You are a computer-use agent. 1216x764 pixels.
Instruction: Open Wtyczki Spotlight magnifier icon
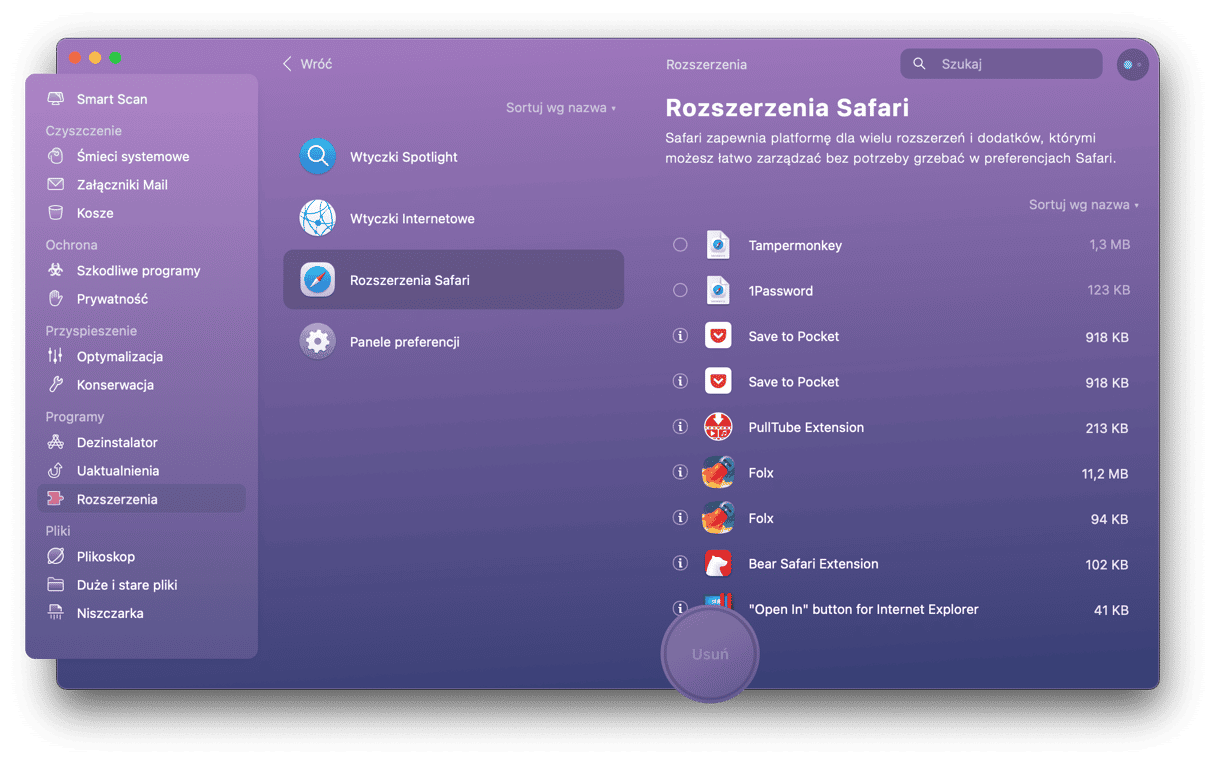(318, 157)
